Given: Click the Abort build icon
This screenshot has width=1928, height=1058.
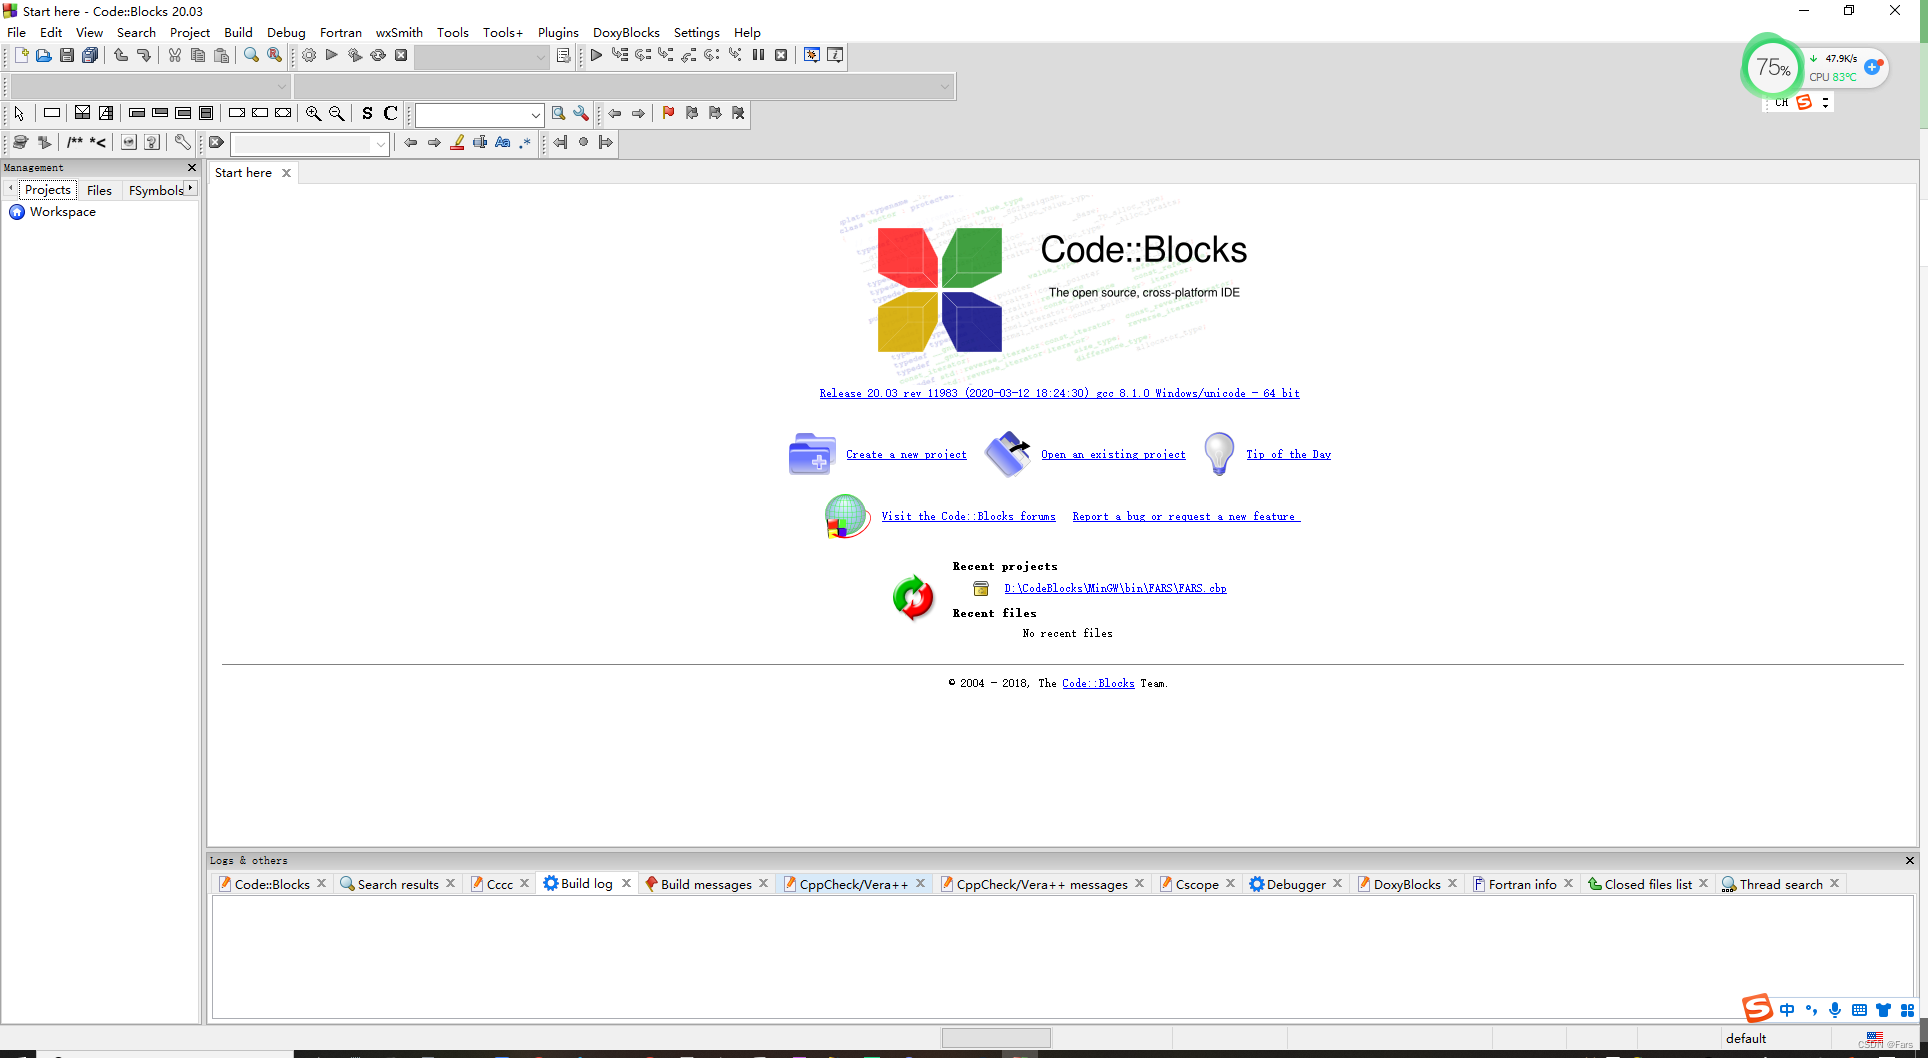Looking at the screenshot, I should (x=401, y=56).
